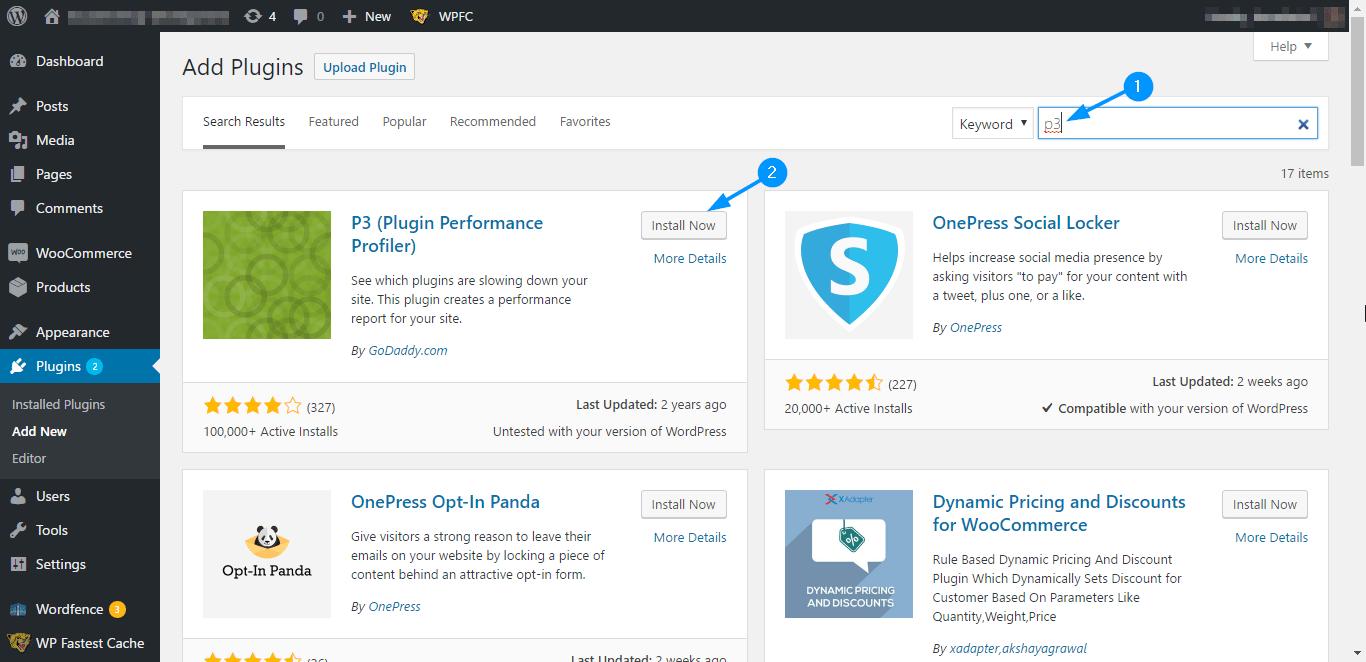Open Dynamic Pricing and Discounts title link
This screenshot has width=1366, height=662.
1059,513
